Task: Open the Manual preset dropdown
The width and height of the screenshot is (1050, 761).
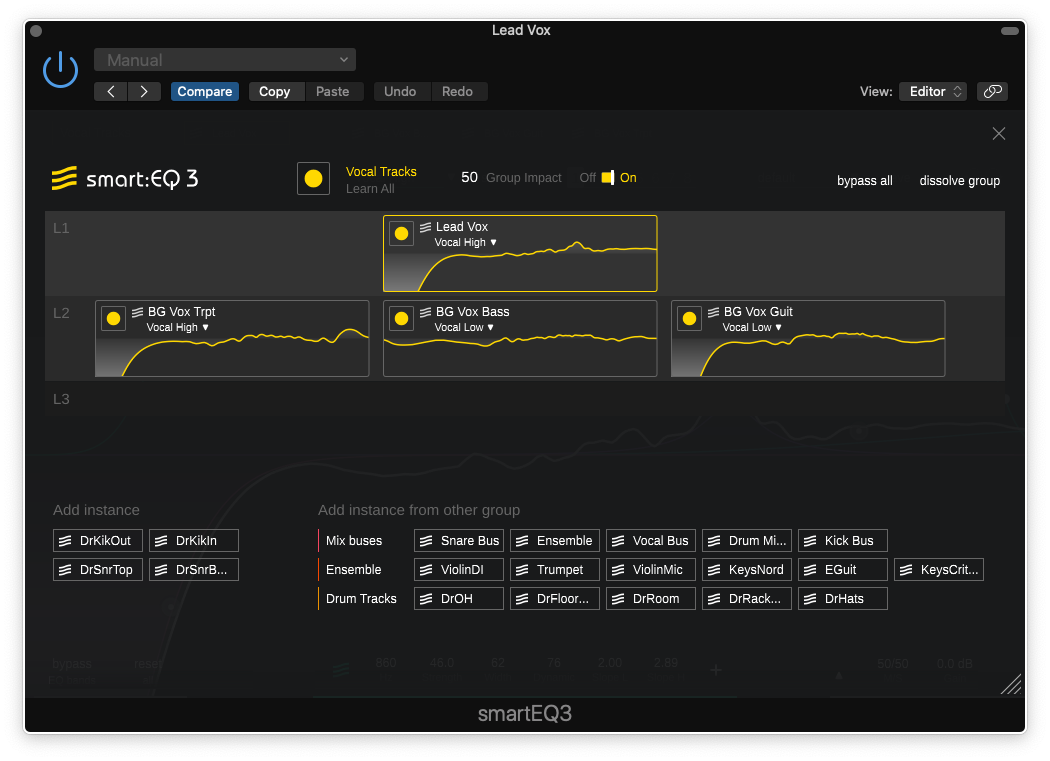Action: (225, 60)
